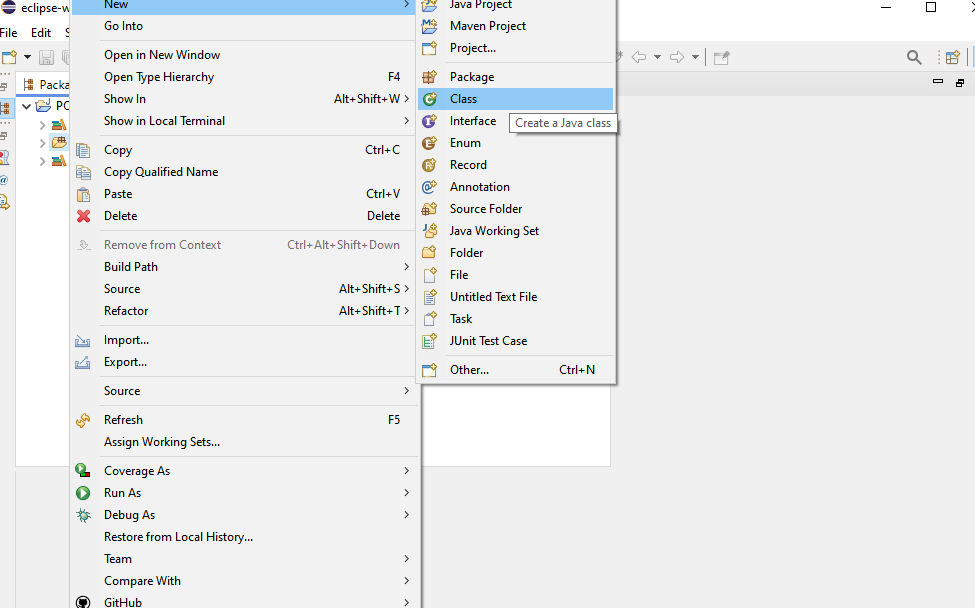975x608 pixels.
Task: Click the Export icon
Action: point(83,362)
